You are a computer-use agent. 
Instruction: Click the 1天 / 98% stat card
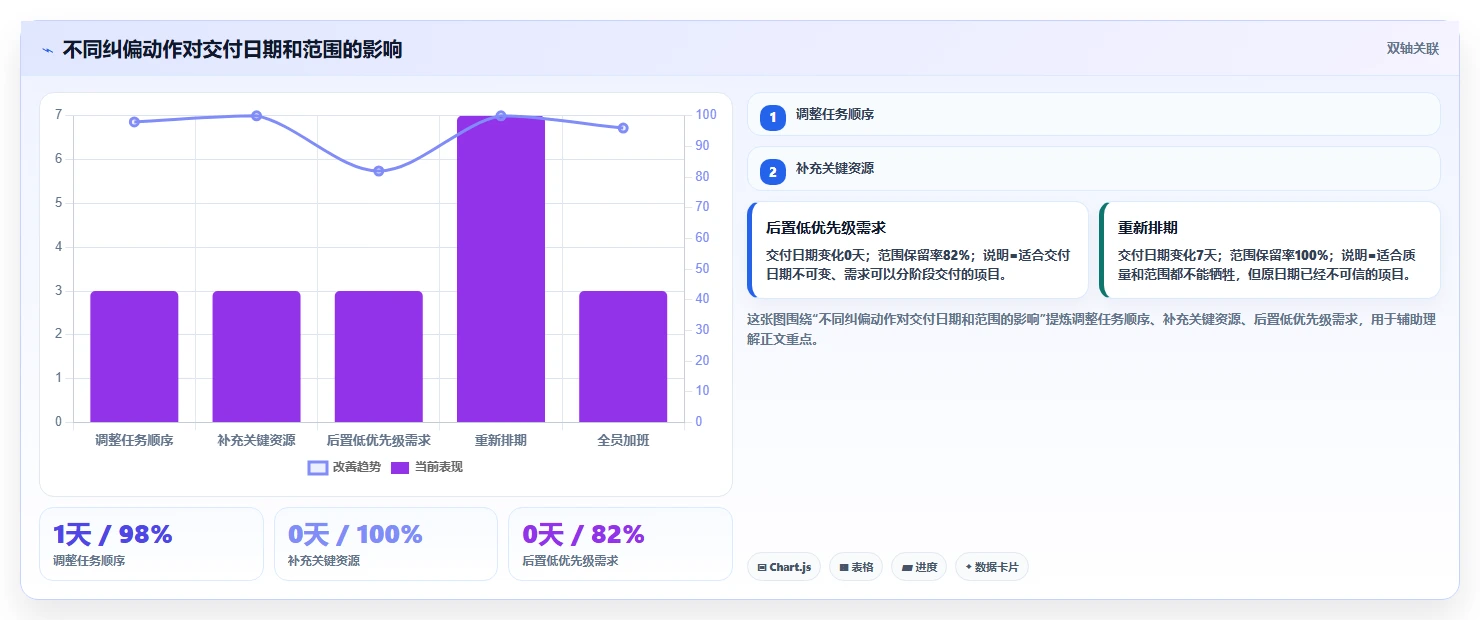pos(151,544)
